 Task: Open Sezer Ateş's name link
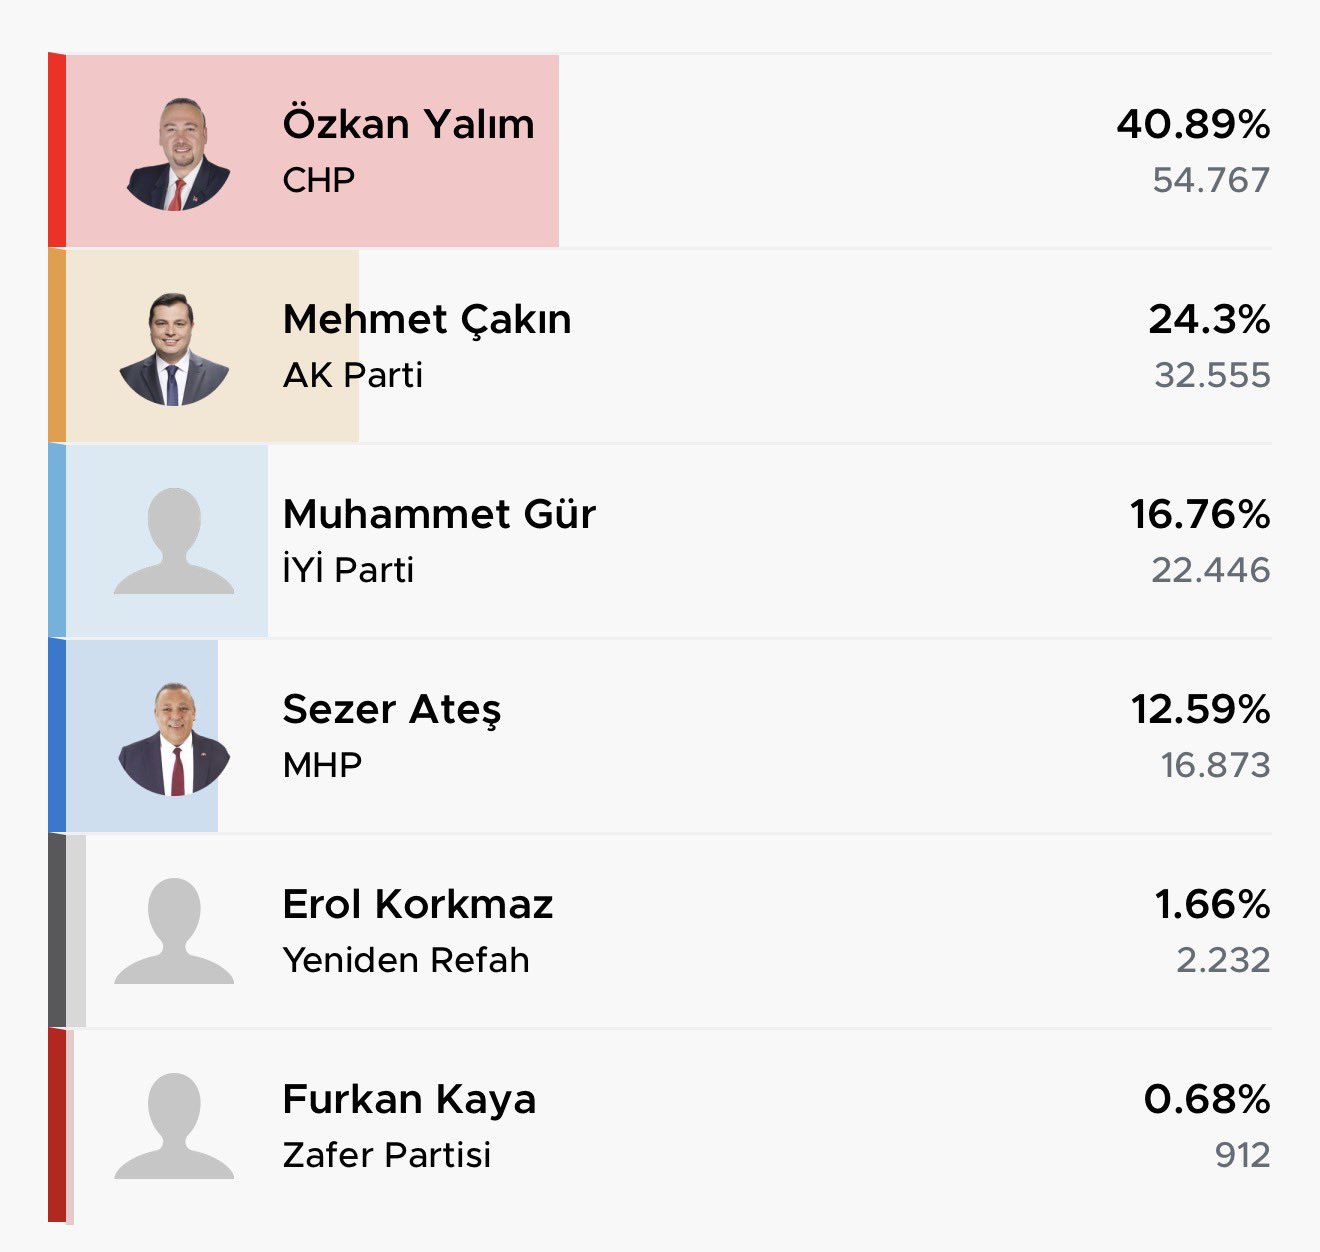coord(392,709)
